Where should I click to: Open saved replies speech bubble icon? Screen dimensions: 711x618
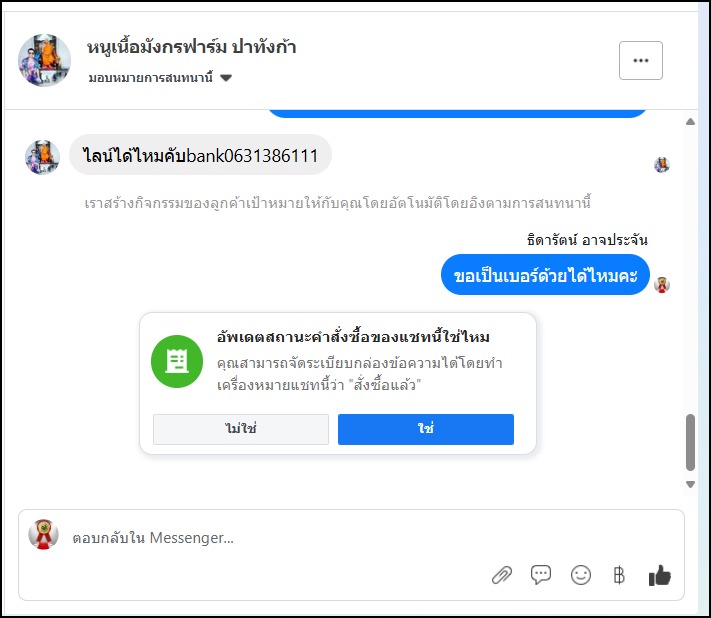pyautogui.click(x=541, y=575)
